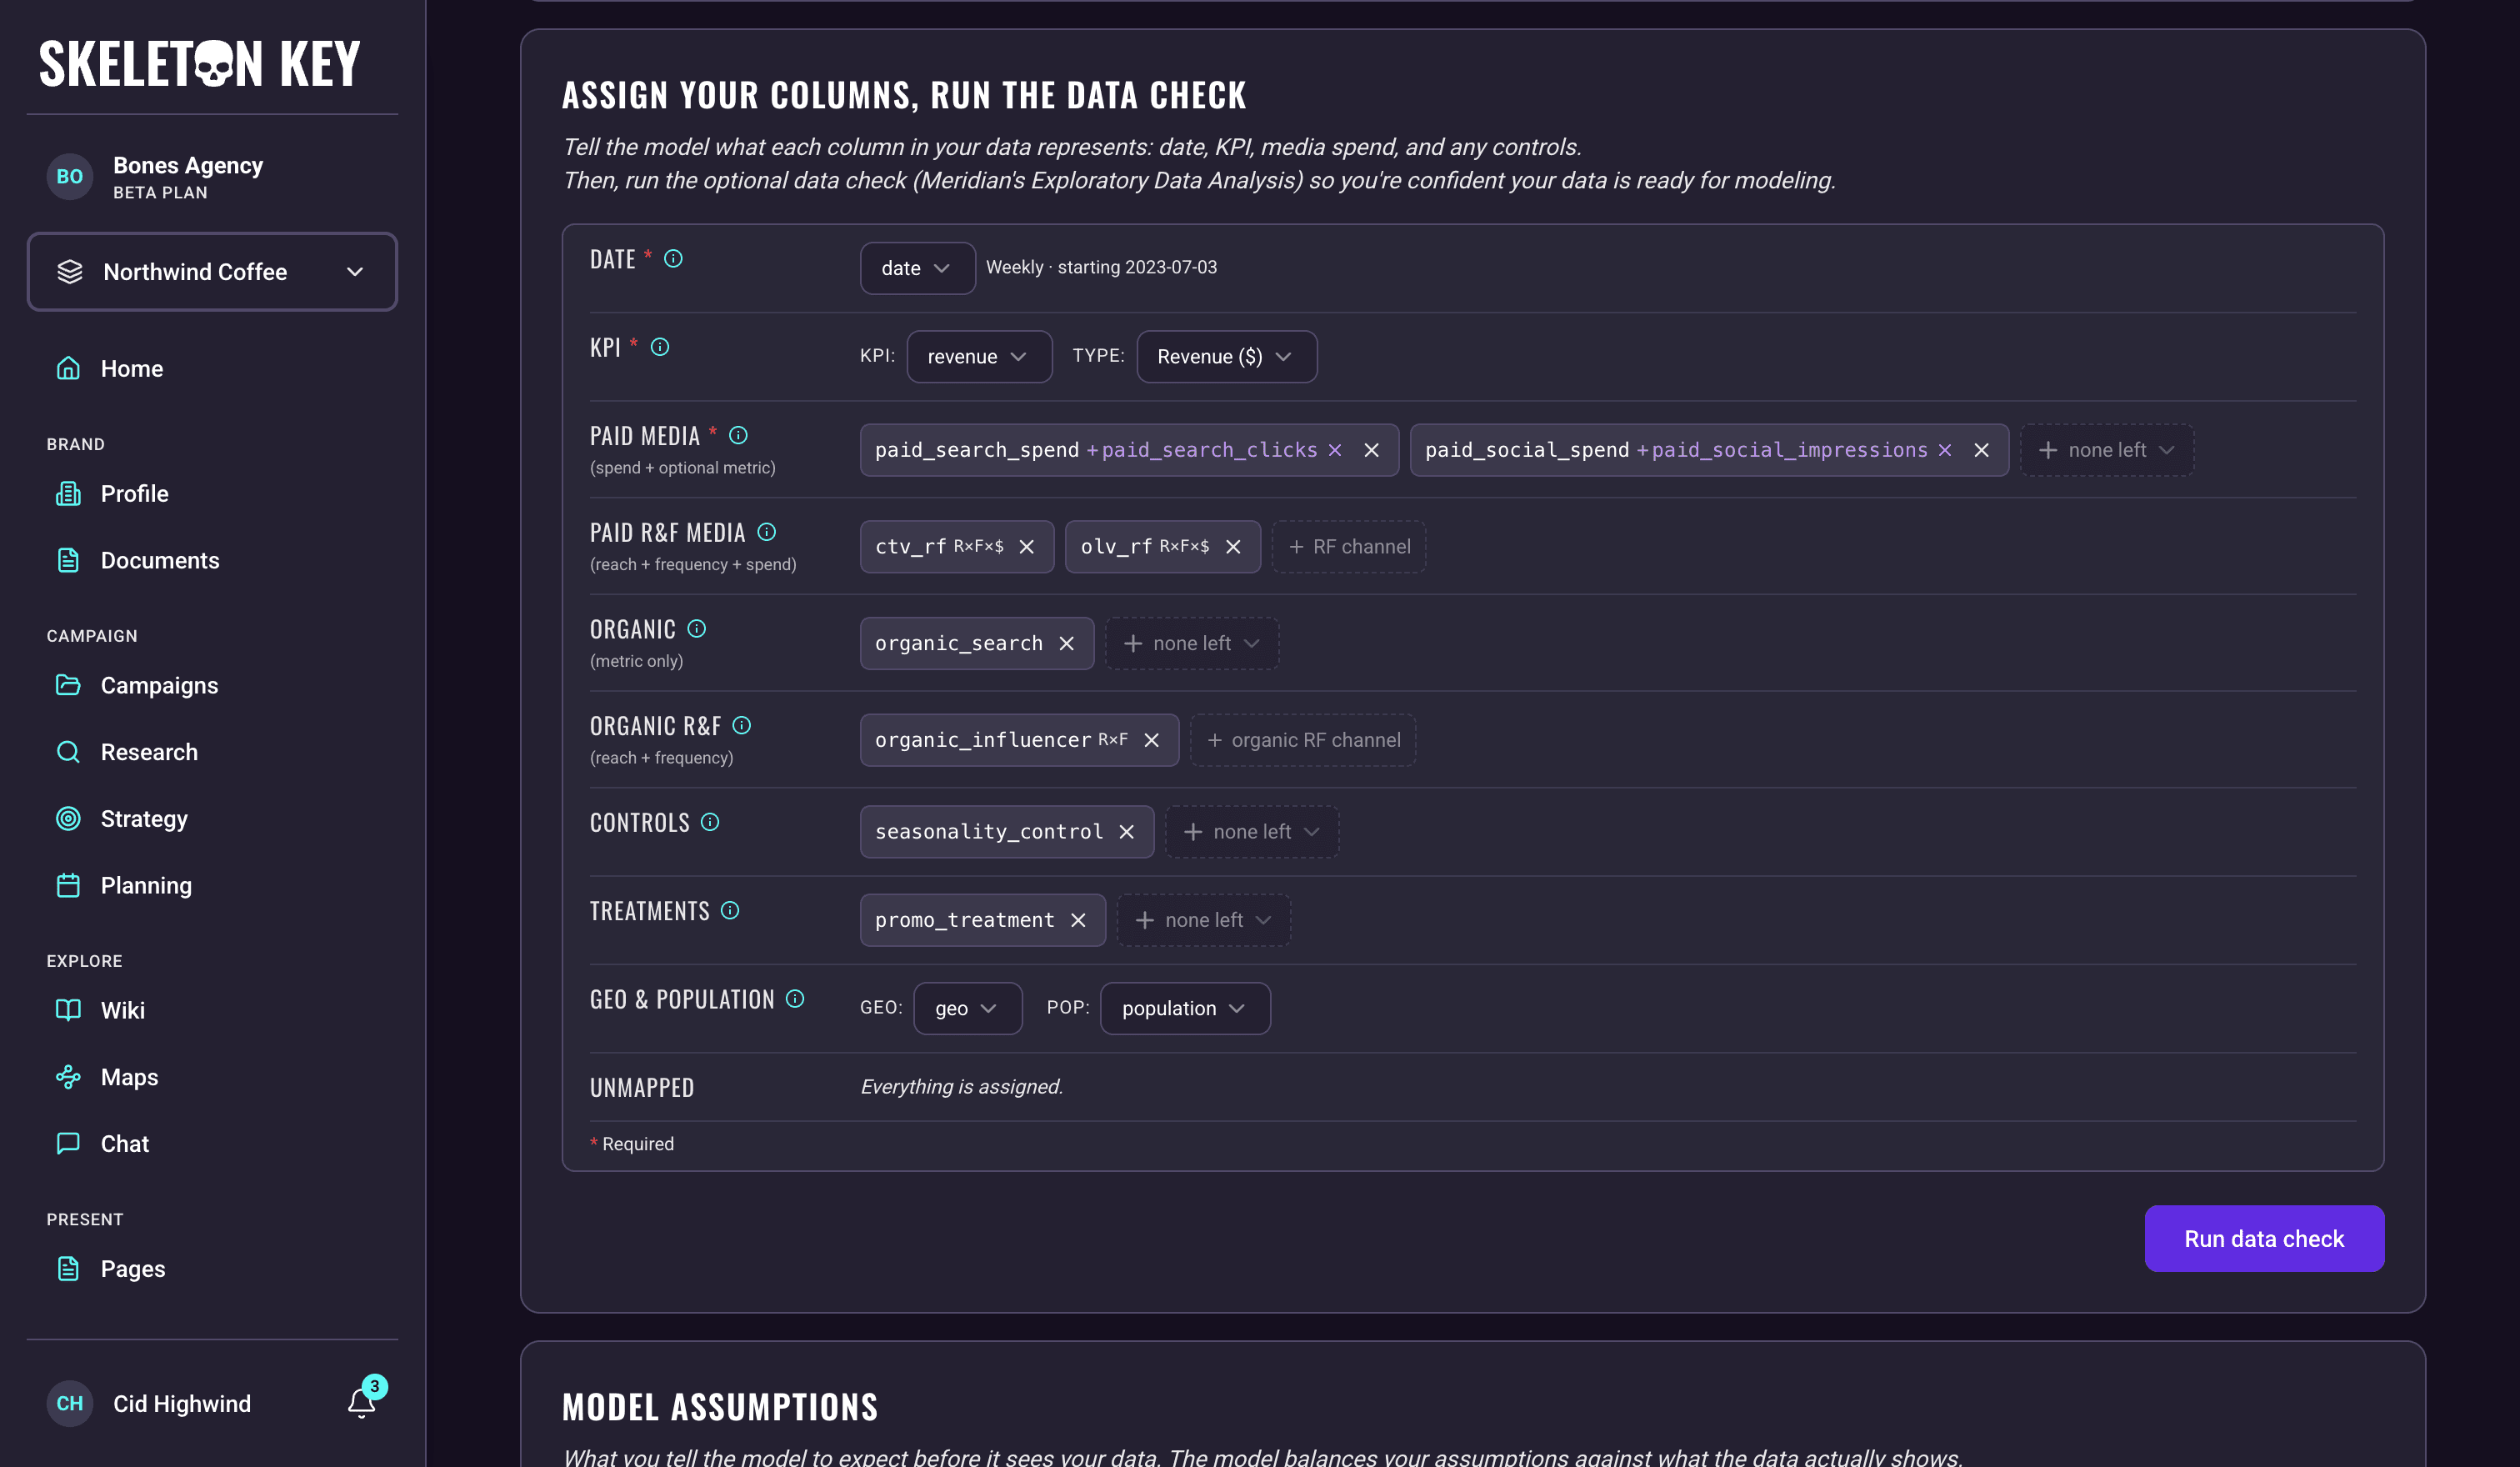The height and width of the screenshot is (1467, 2520).
Task: Add an organic RF channel
Action: pos(1303,740)
